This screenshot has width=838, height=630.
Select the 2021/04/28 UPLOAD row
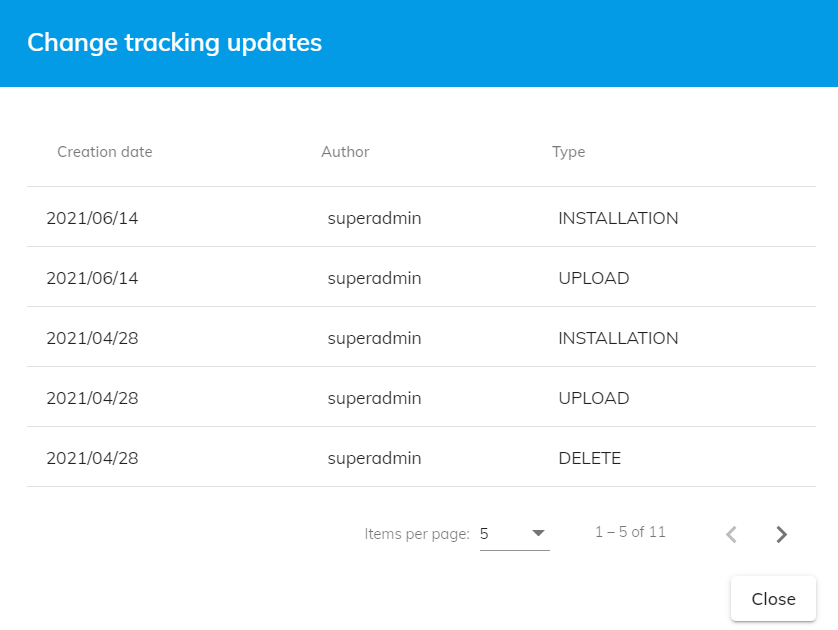coord(421,398)
